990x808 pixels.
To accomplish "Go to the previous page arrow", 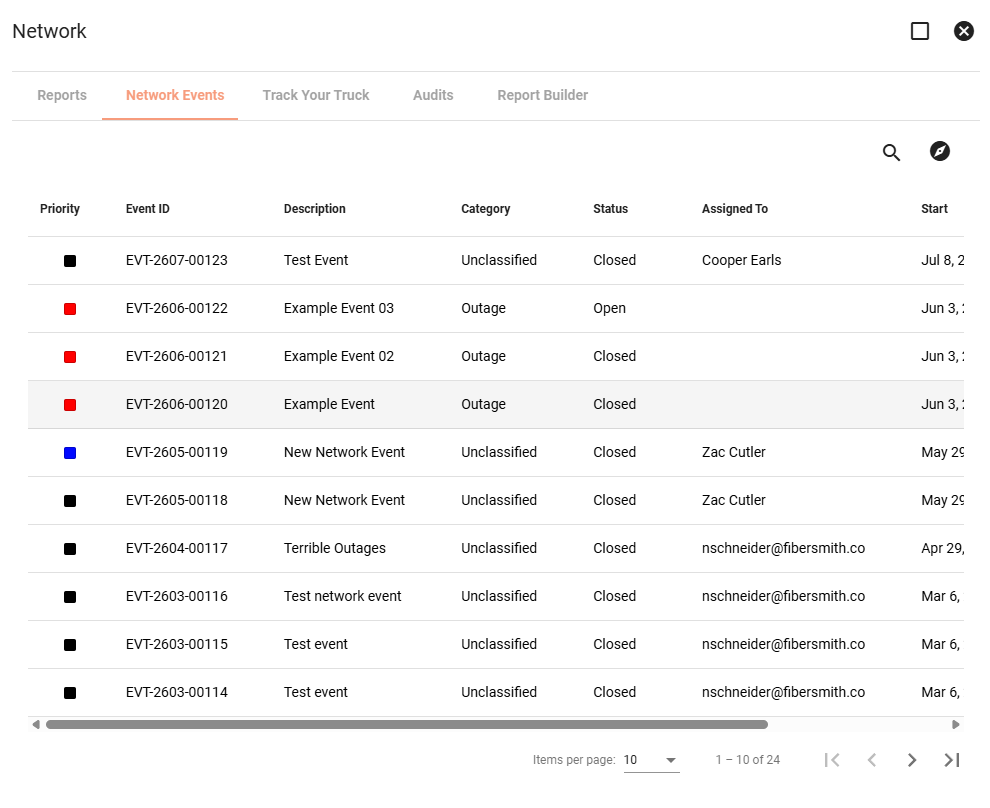I will tap(872, 760).
